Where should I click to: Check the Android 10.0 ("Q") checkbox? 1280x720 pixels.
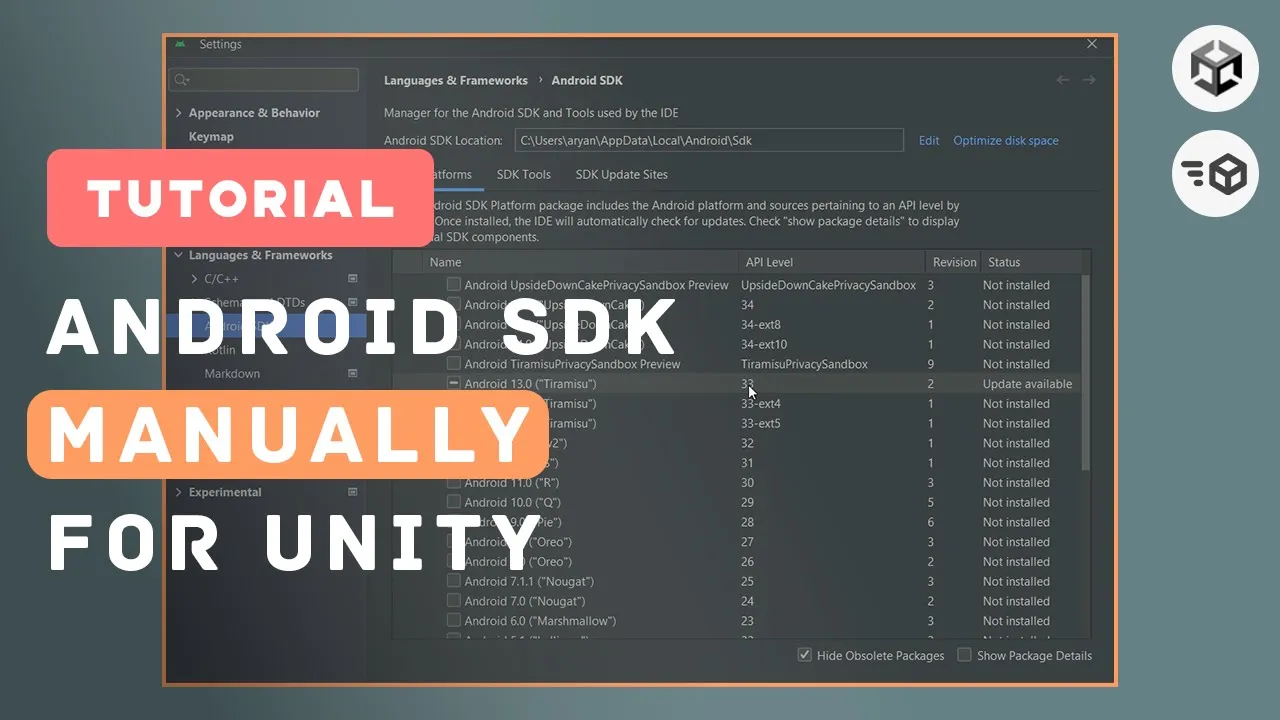tap(454, 502)
